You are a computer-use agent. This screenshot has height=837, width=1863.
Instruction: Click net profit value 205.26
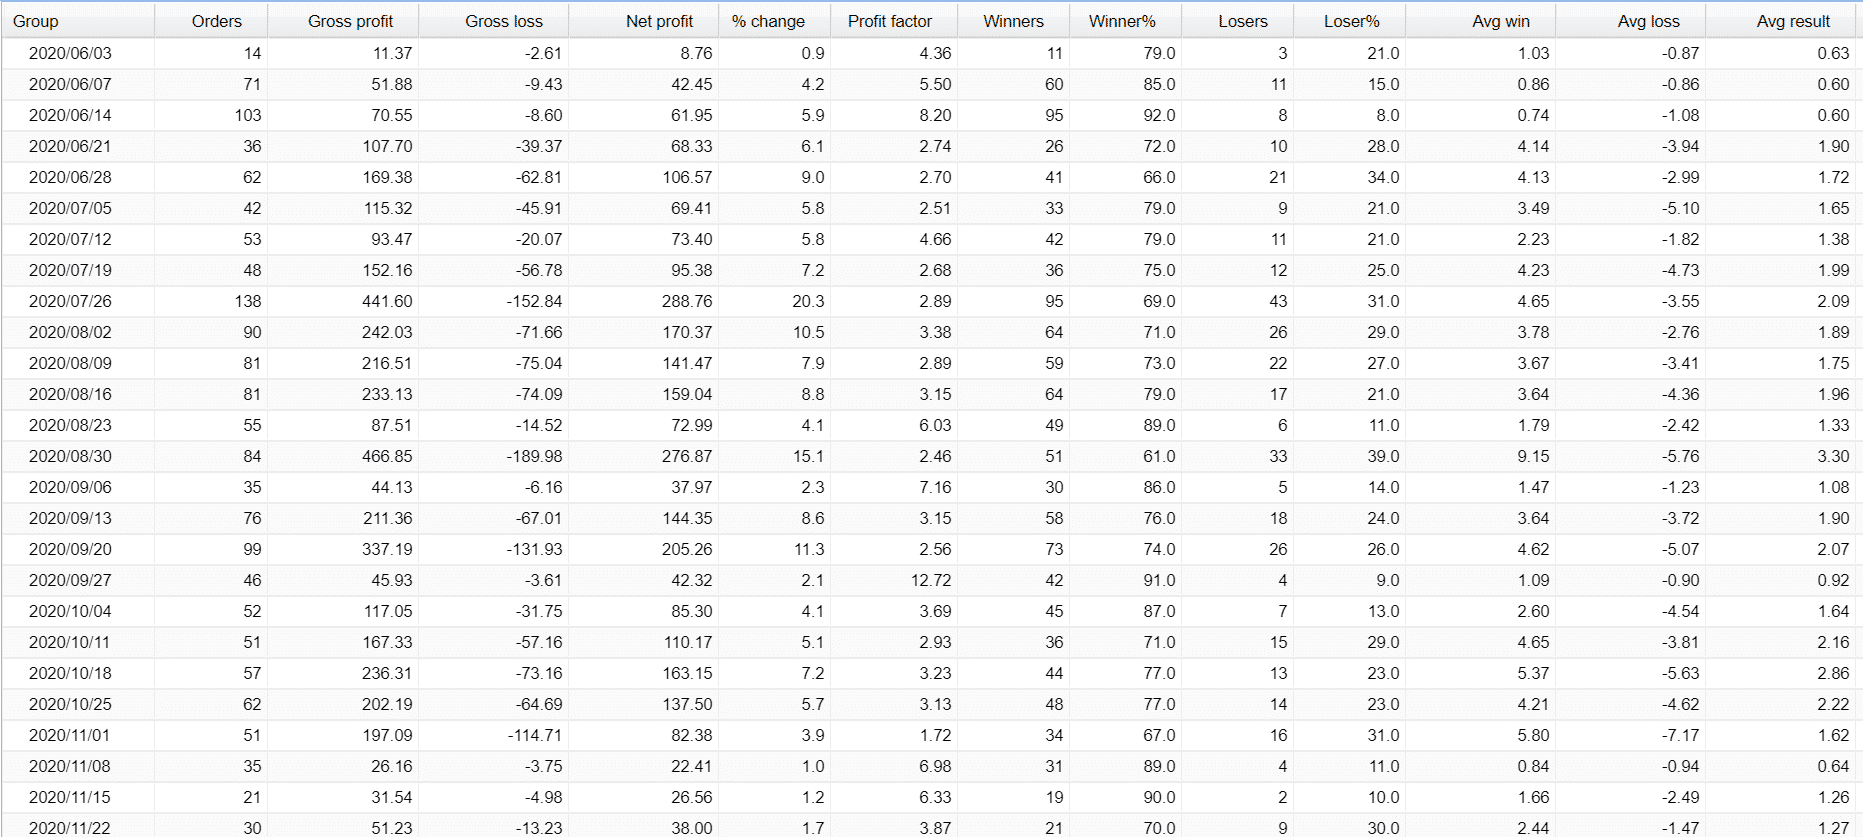click(687, 549)
